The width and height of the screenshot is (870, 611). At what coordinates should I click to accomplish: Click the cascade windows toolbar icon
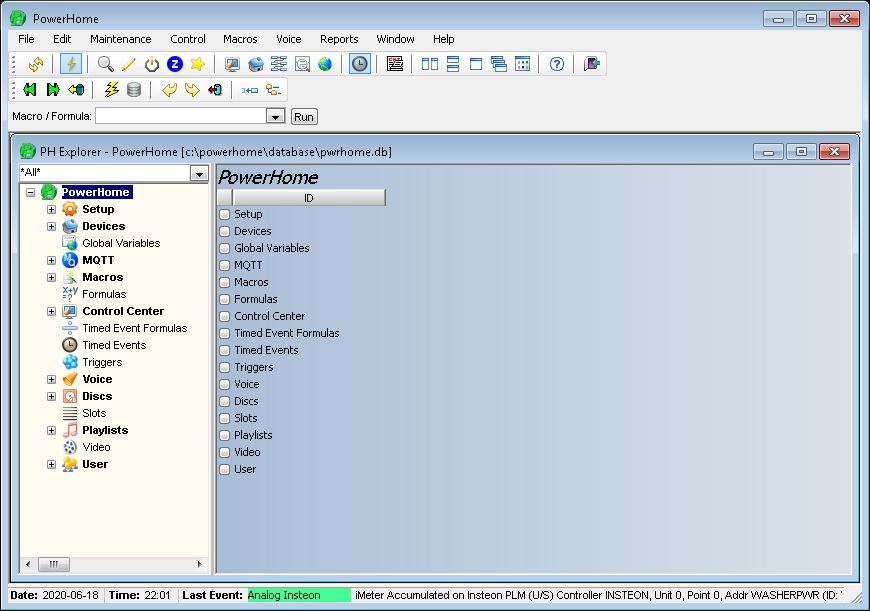[x=499, y=64]
